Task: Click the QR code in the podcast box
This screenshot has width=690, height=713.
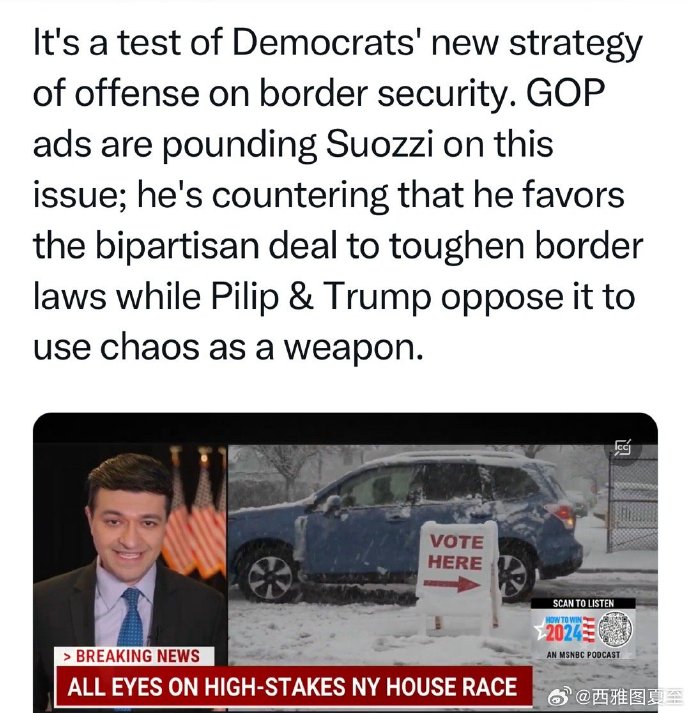Action: pos(615,628)
